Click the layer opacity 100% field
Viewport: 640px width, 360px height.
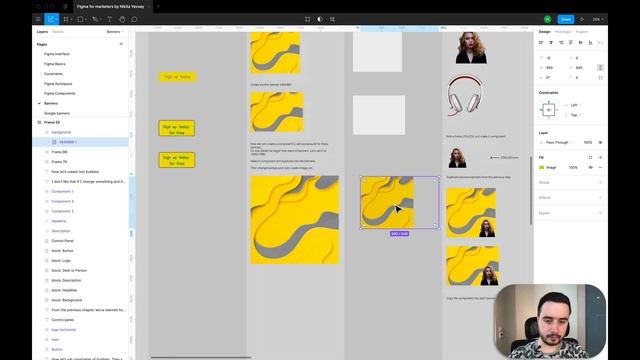pos(588,142)
